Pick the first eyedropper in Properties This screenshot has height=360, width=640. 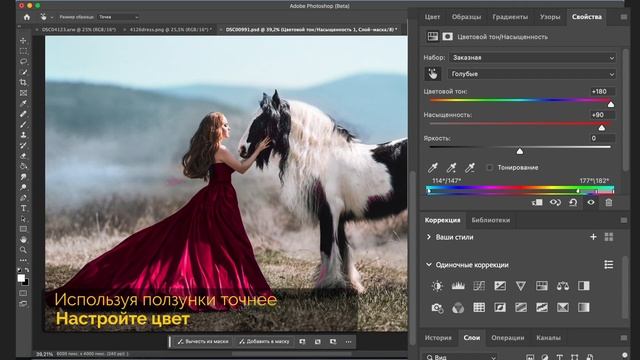click(x=433, y=167)
